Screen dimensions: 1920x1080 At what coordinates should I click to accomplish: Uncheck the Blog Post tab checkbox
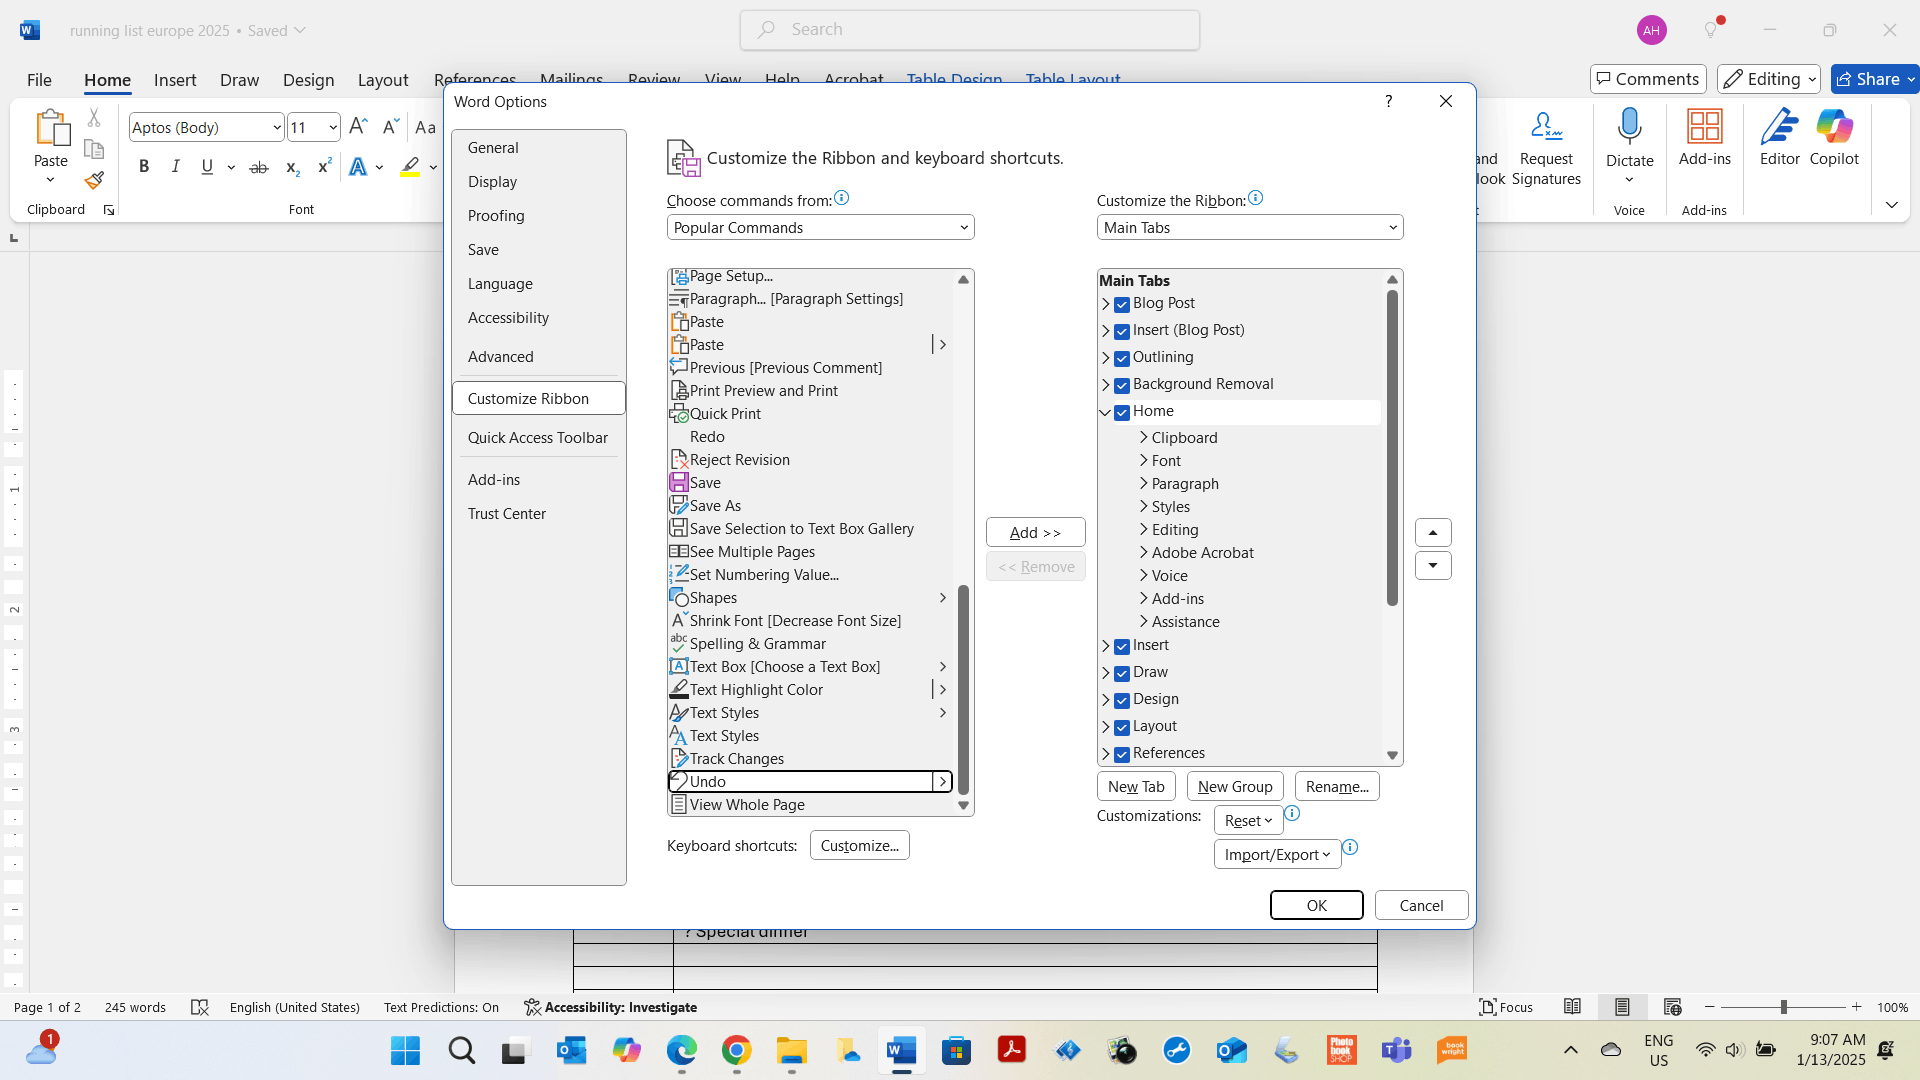(x=1122, y=304)
